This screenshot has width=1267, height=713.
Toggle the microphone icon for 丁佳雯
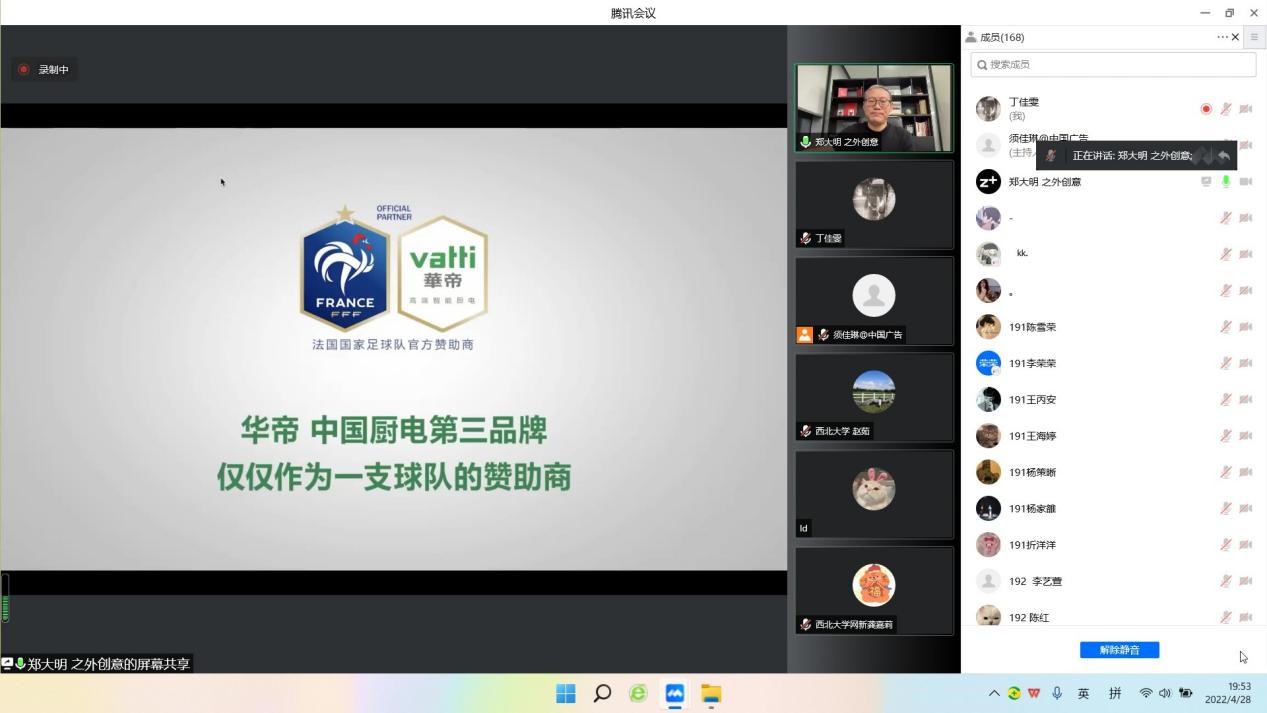tap(1226, 109)
